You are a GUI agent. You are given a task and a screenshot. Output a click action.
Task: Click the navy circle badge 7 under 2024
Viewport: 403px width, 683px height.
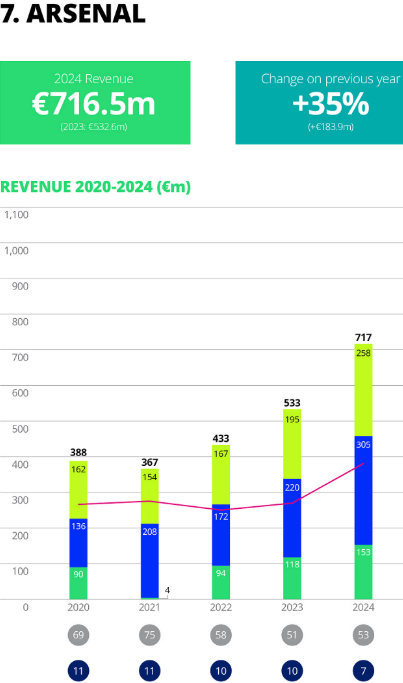(x=363, y=671)
